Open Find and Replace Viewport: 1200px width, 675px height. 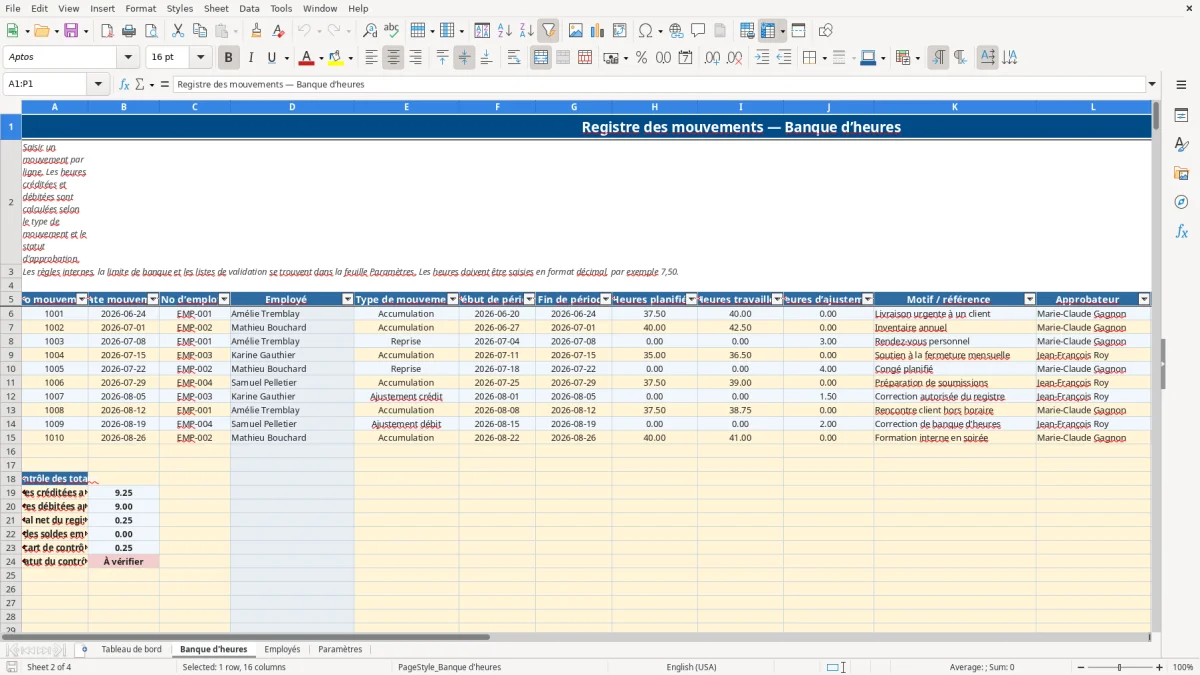[370, 31]
